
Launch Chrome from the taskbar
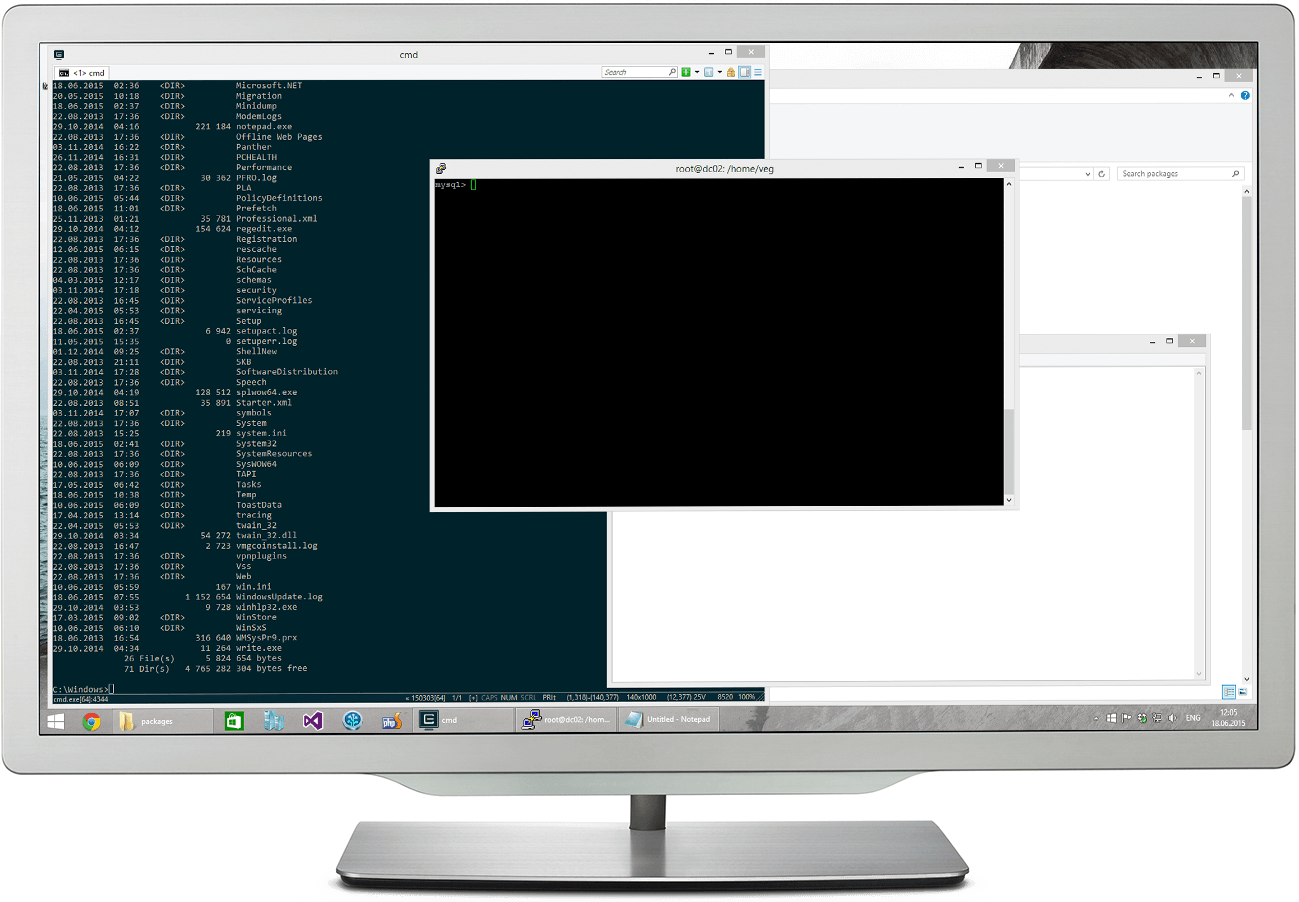91,721
